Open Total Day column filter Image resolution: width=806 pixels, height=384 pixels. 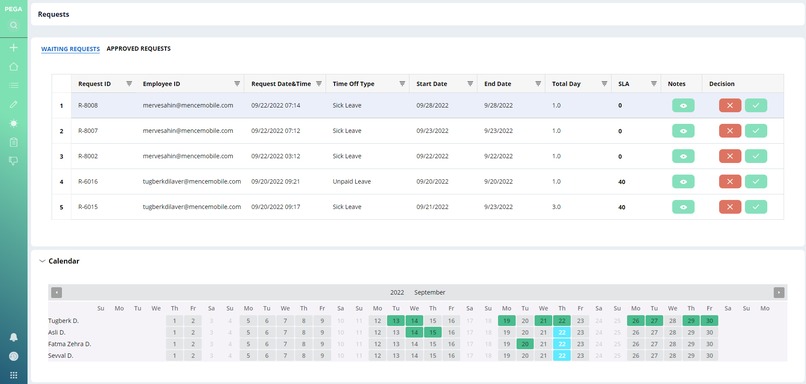(604, 84)
